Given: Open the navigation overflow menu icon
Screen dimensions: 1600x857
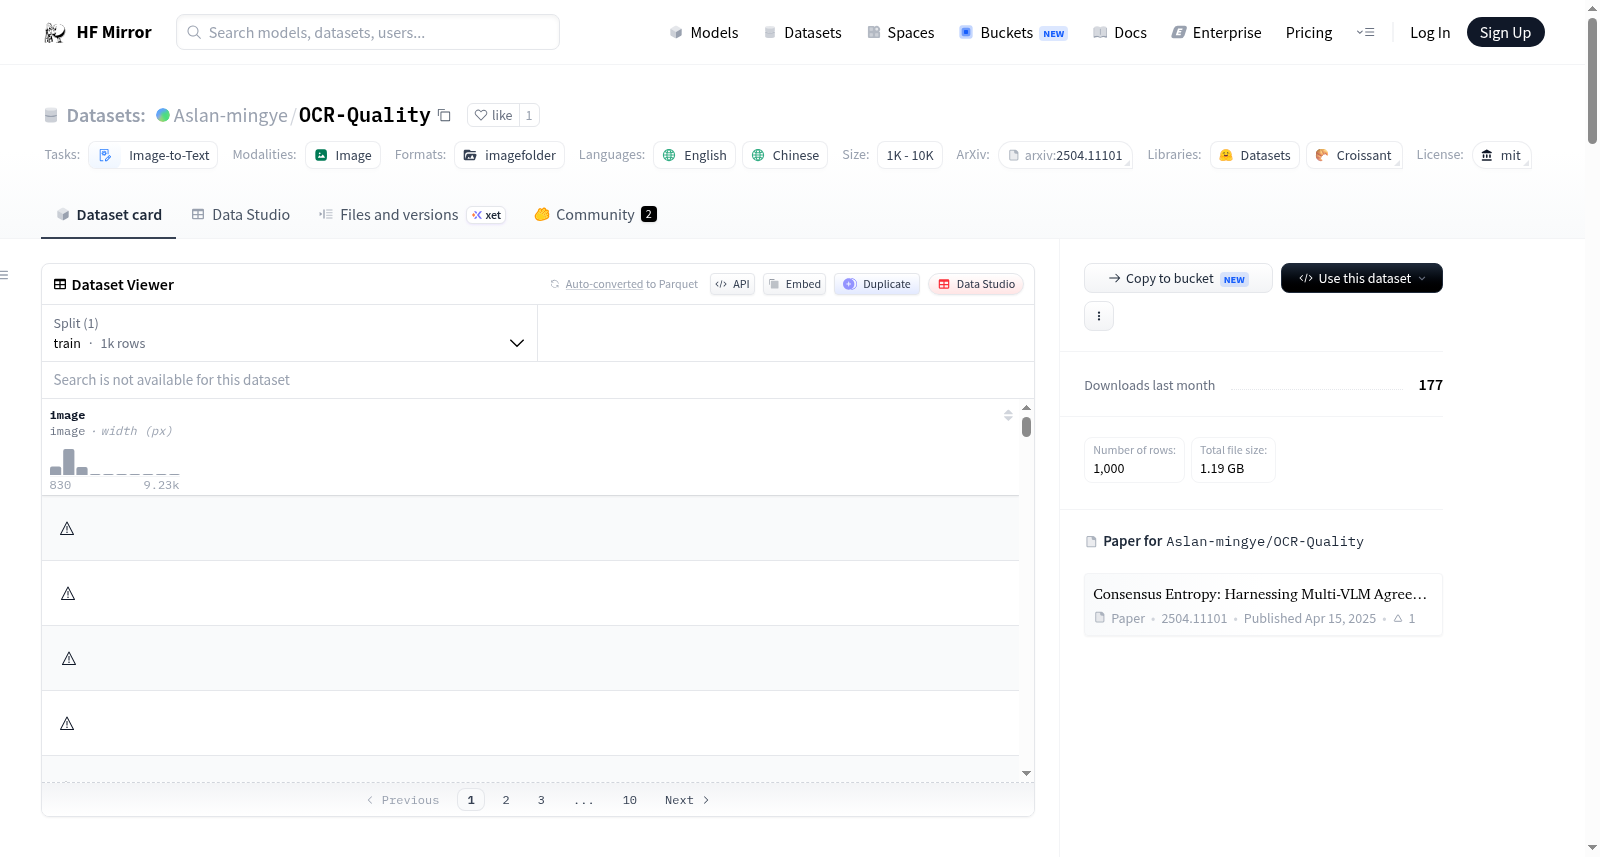Looking at the screenshot, I should pos(1365,32).
